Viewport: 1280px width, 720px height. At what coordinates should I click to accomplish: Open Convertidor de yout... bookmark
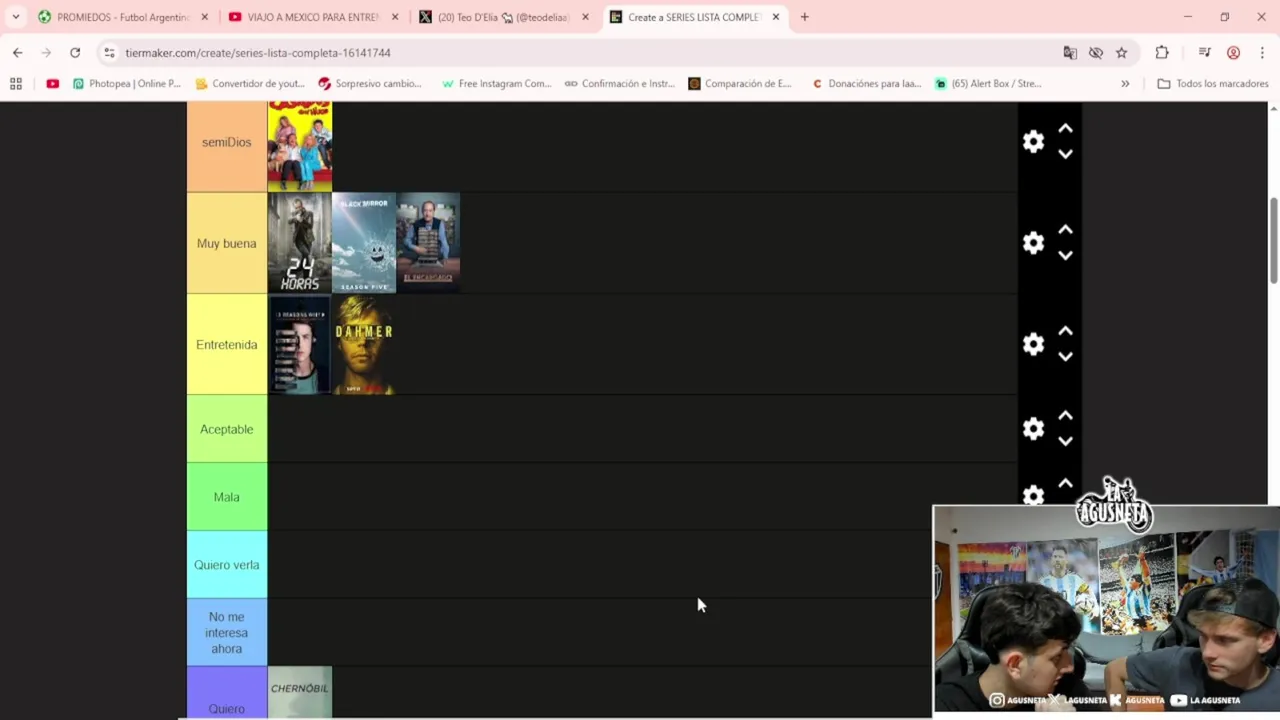click(x=250, y=84)
